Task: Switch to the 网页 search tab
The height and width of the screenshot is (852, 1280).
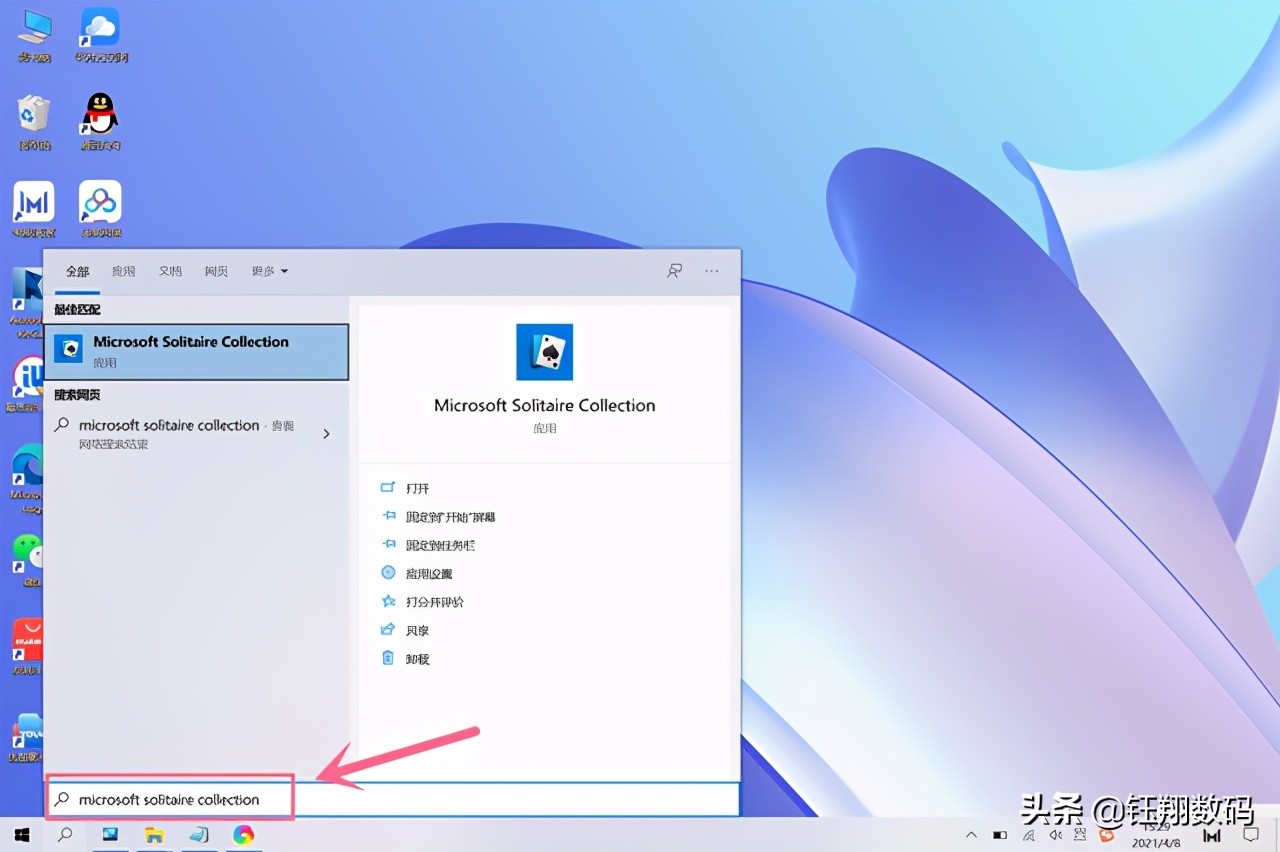Action: tap(216, 271)
